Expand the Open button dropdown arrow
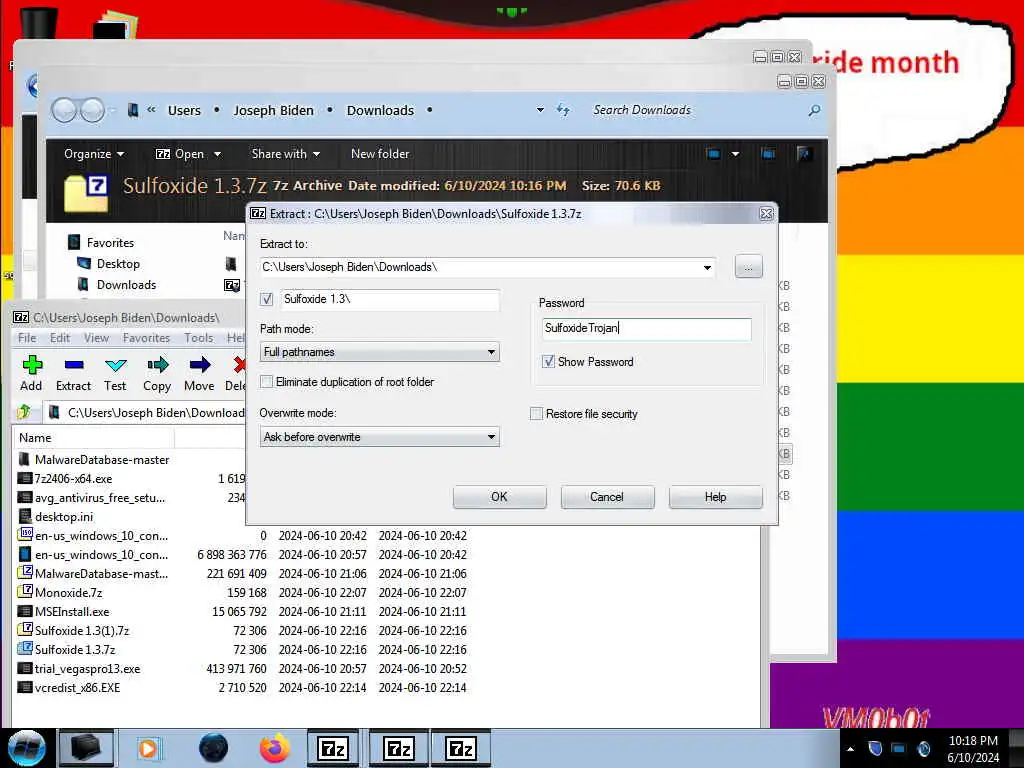 click(217, 154)
